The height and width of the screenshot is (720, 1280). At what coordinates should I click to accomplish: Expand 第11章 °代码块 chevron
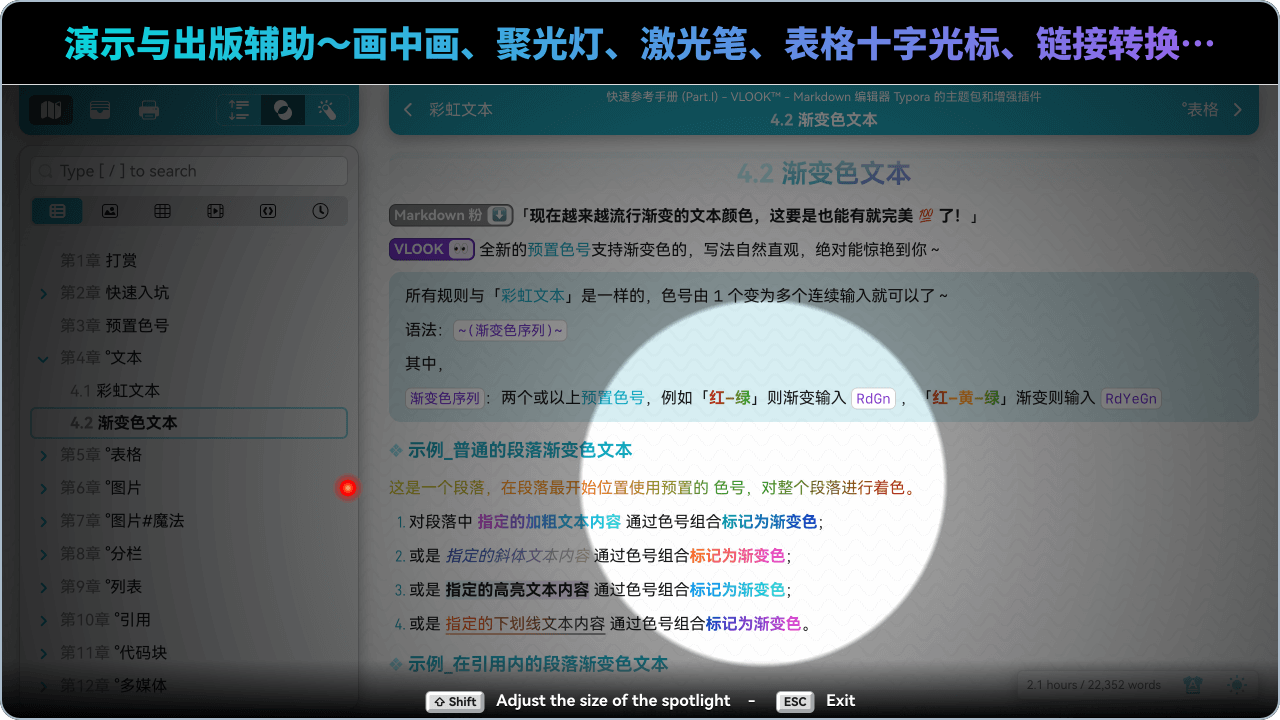[x=43, y=652]
